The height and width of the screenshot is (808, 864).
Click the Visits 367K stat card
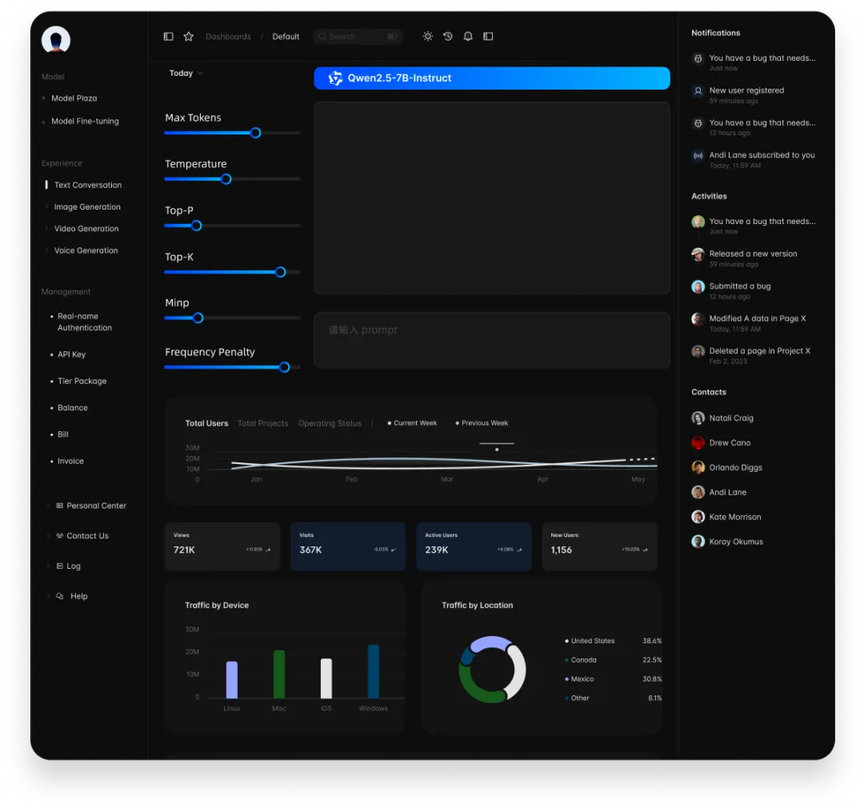click(348, 546)
